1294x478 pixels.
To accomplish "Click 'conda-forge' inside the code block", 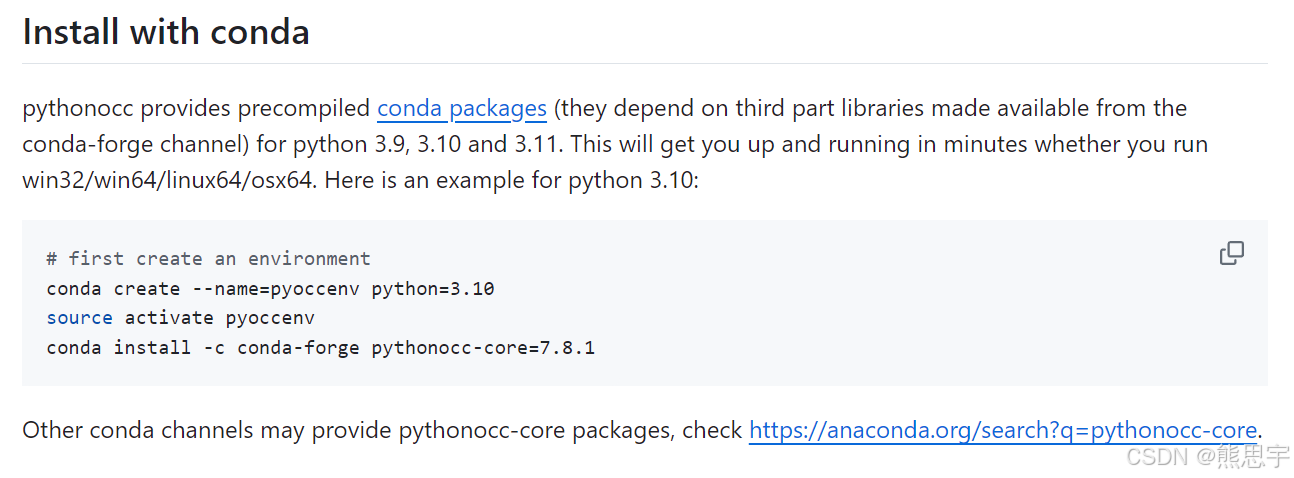I will click(298, 348).
